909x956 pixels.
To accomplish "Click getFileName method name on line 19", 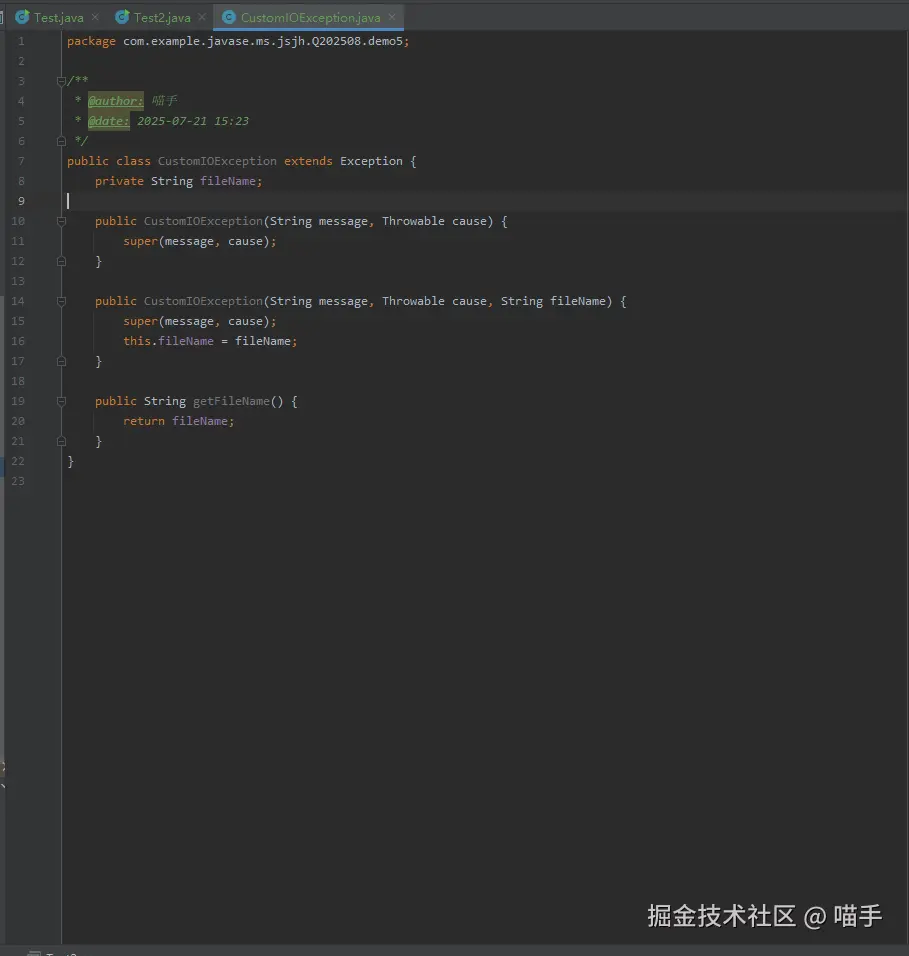I will (x=231, y=401).
